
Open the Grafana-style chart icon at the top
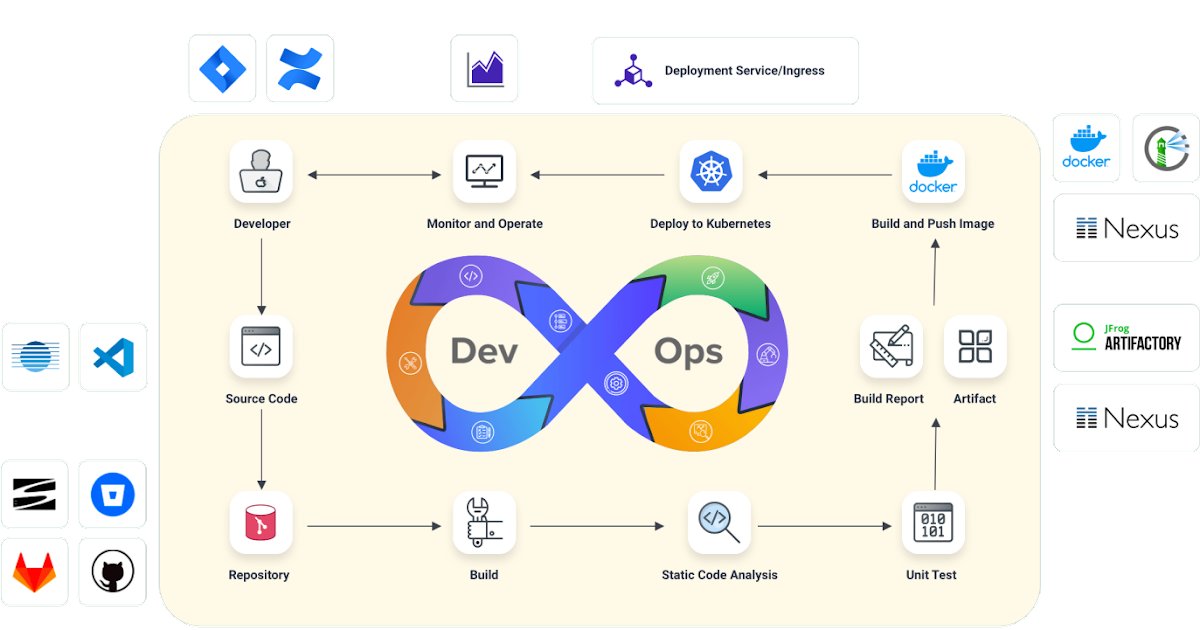pyautogui.click(x=484, y=67)
